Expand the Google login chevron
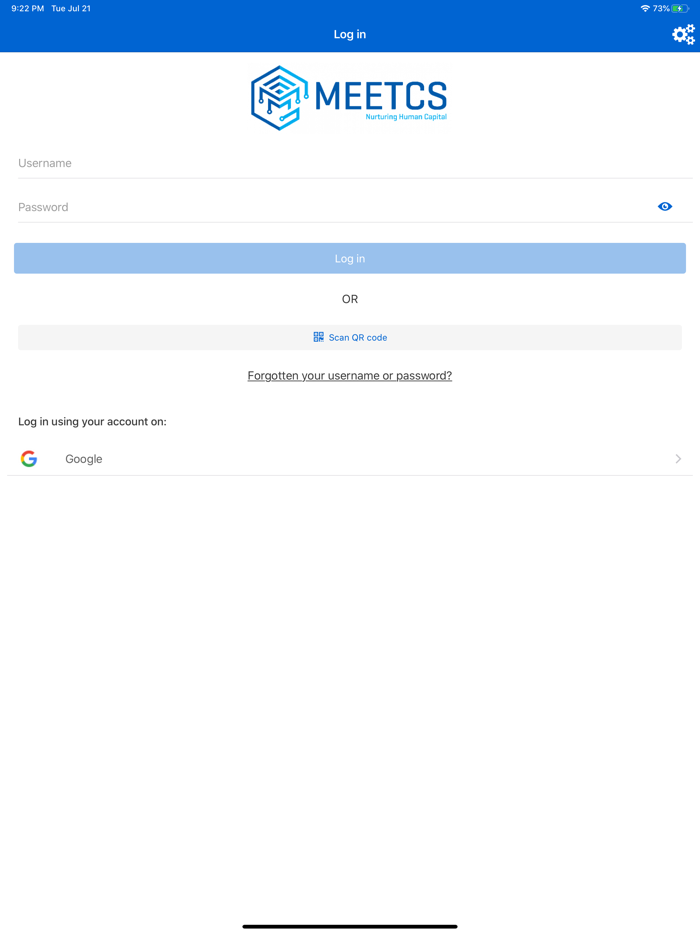 pyautogui.click(x=678, y=459)
